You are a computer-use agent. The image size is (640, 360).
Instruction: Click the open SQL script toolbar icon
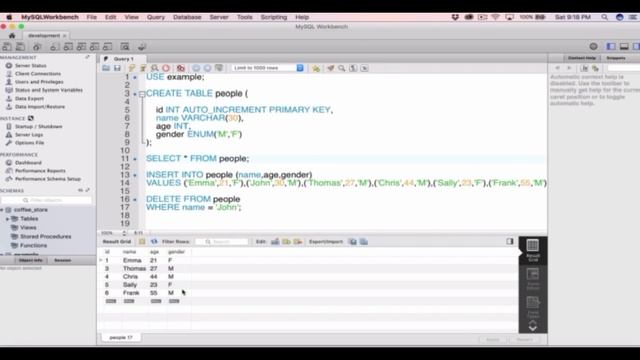(20, 47)
